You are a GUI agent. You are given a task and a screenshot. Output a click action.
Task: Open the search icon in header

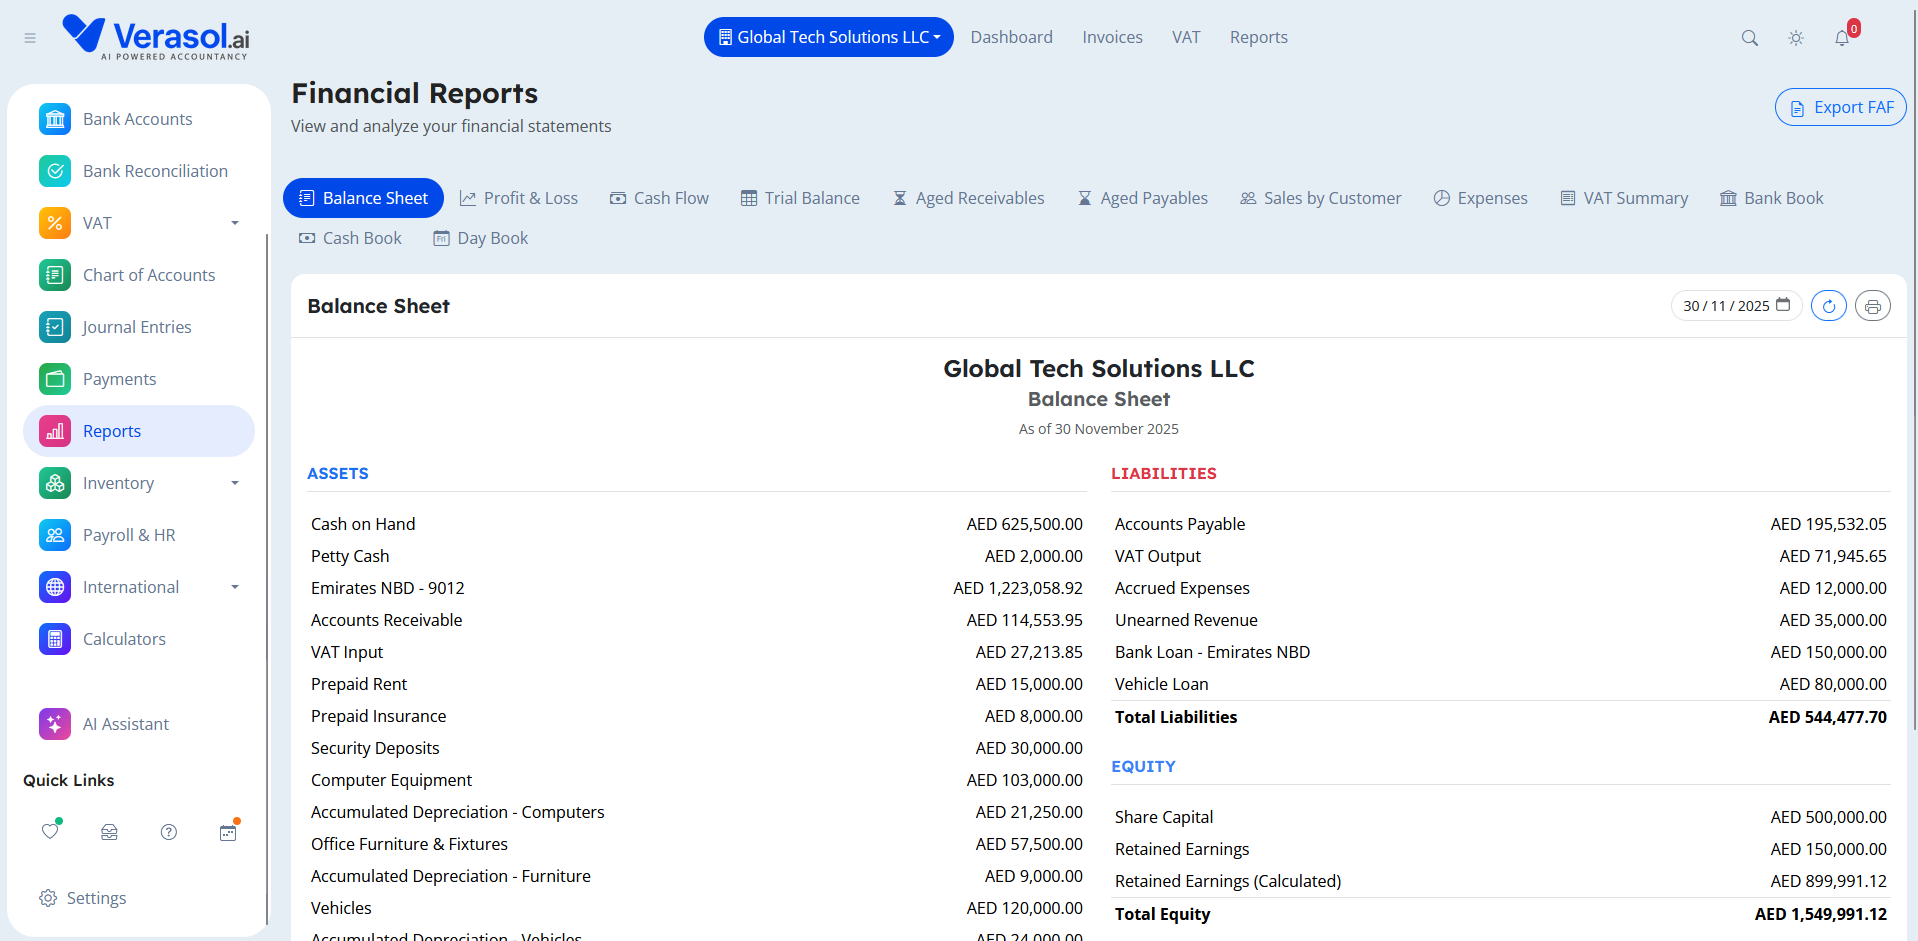1749,38
